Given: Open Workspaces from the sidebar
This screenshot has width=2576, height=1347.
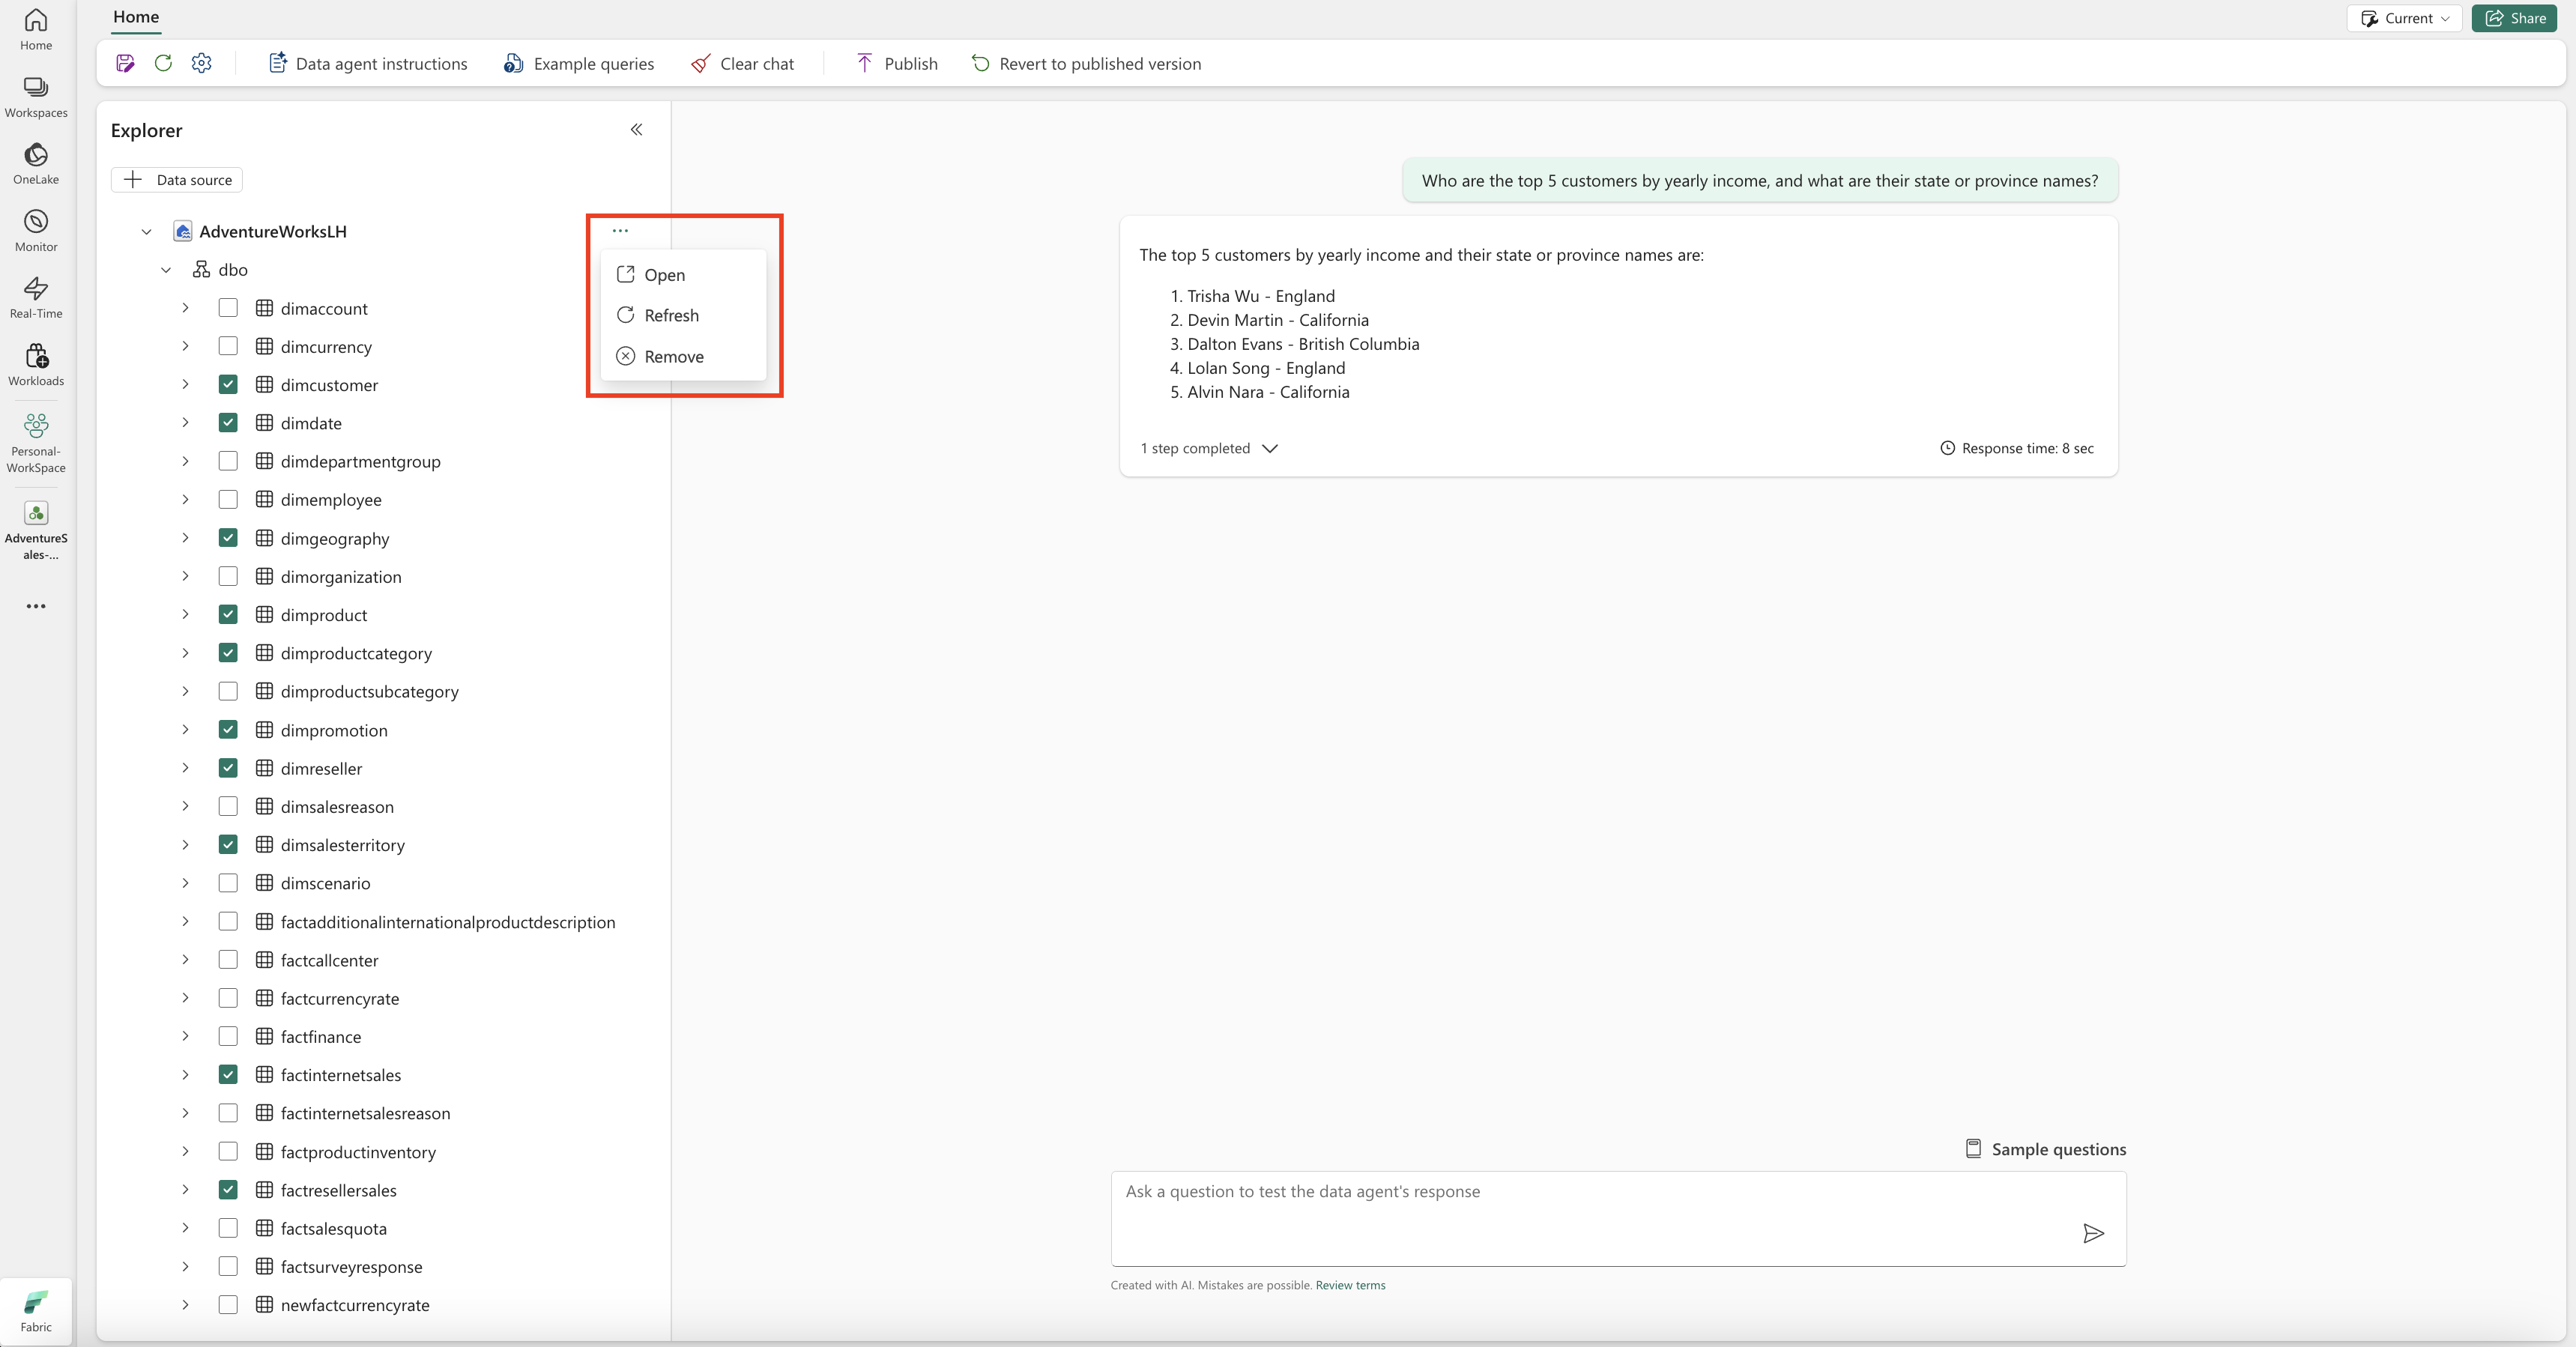Looking at the screenshot, I should pos(36,97).
